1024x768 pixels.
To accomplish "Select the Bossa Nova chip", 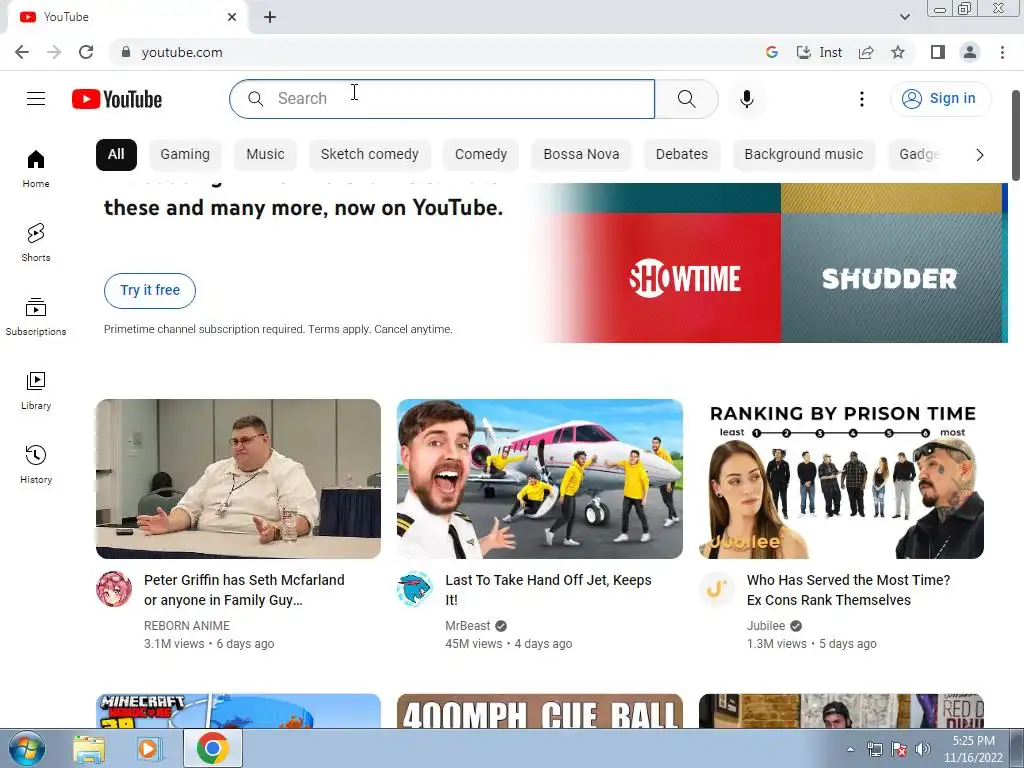I will click(581, 155).
